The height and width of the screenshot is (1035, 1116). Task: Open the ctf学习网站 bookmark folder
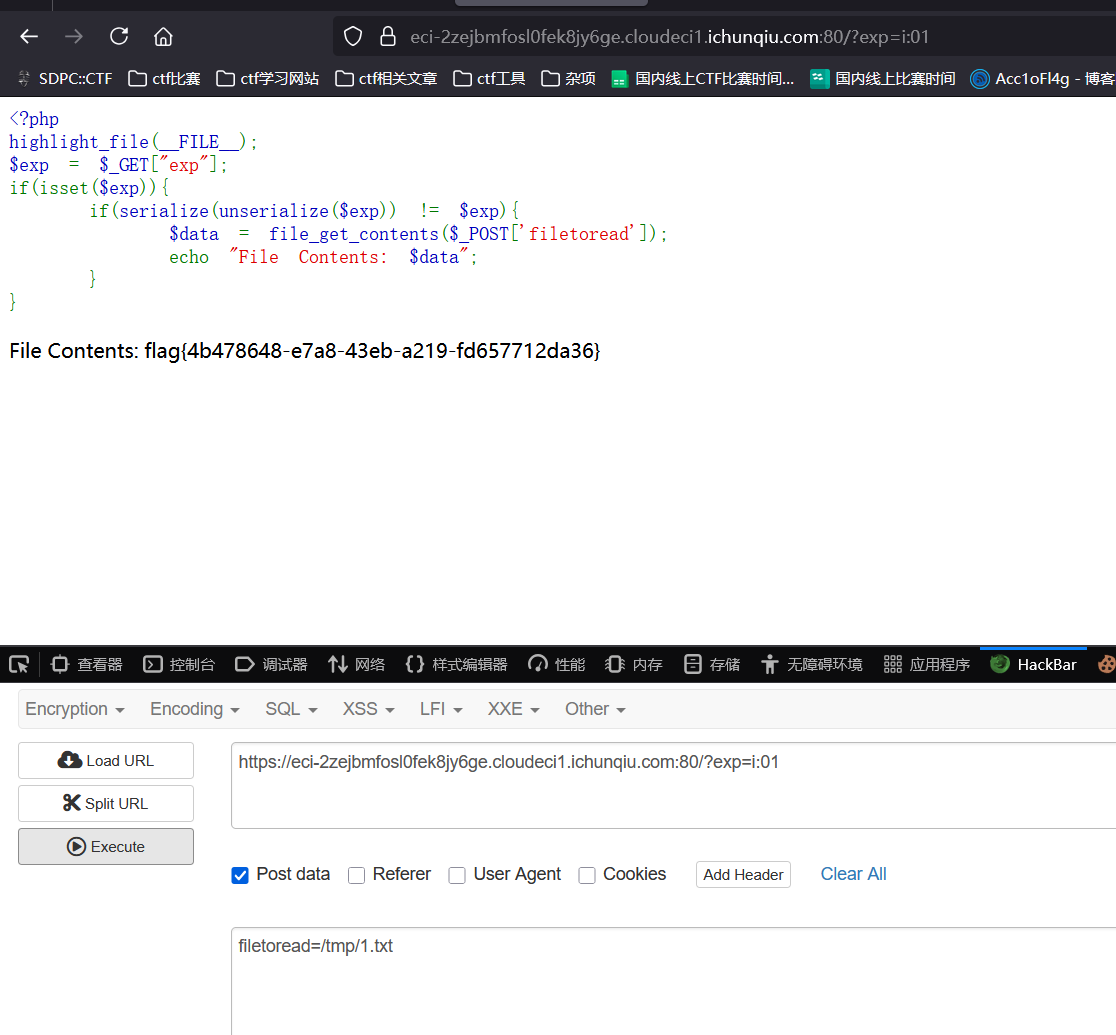[268, 78]
